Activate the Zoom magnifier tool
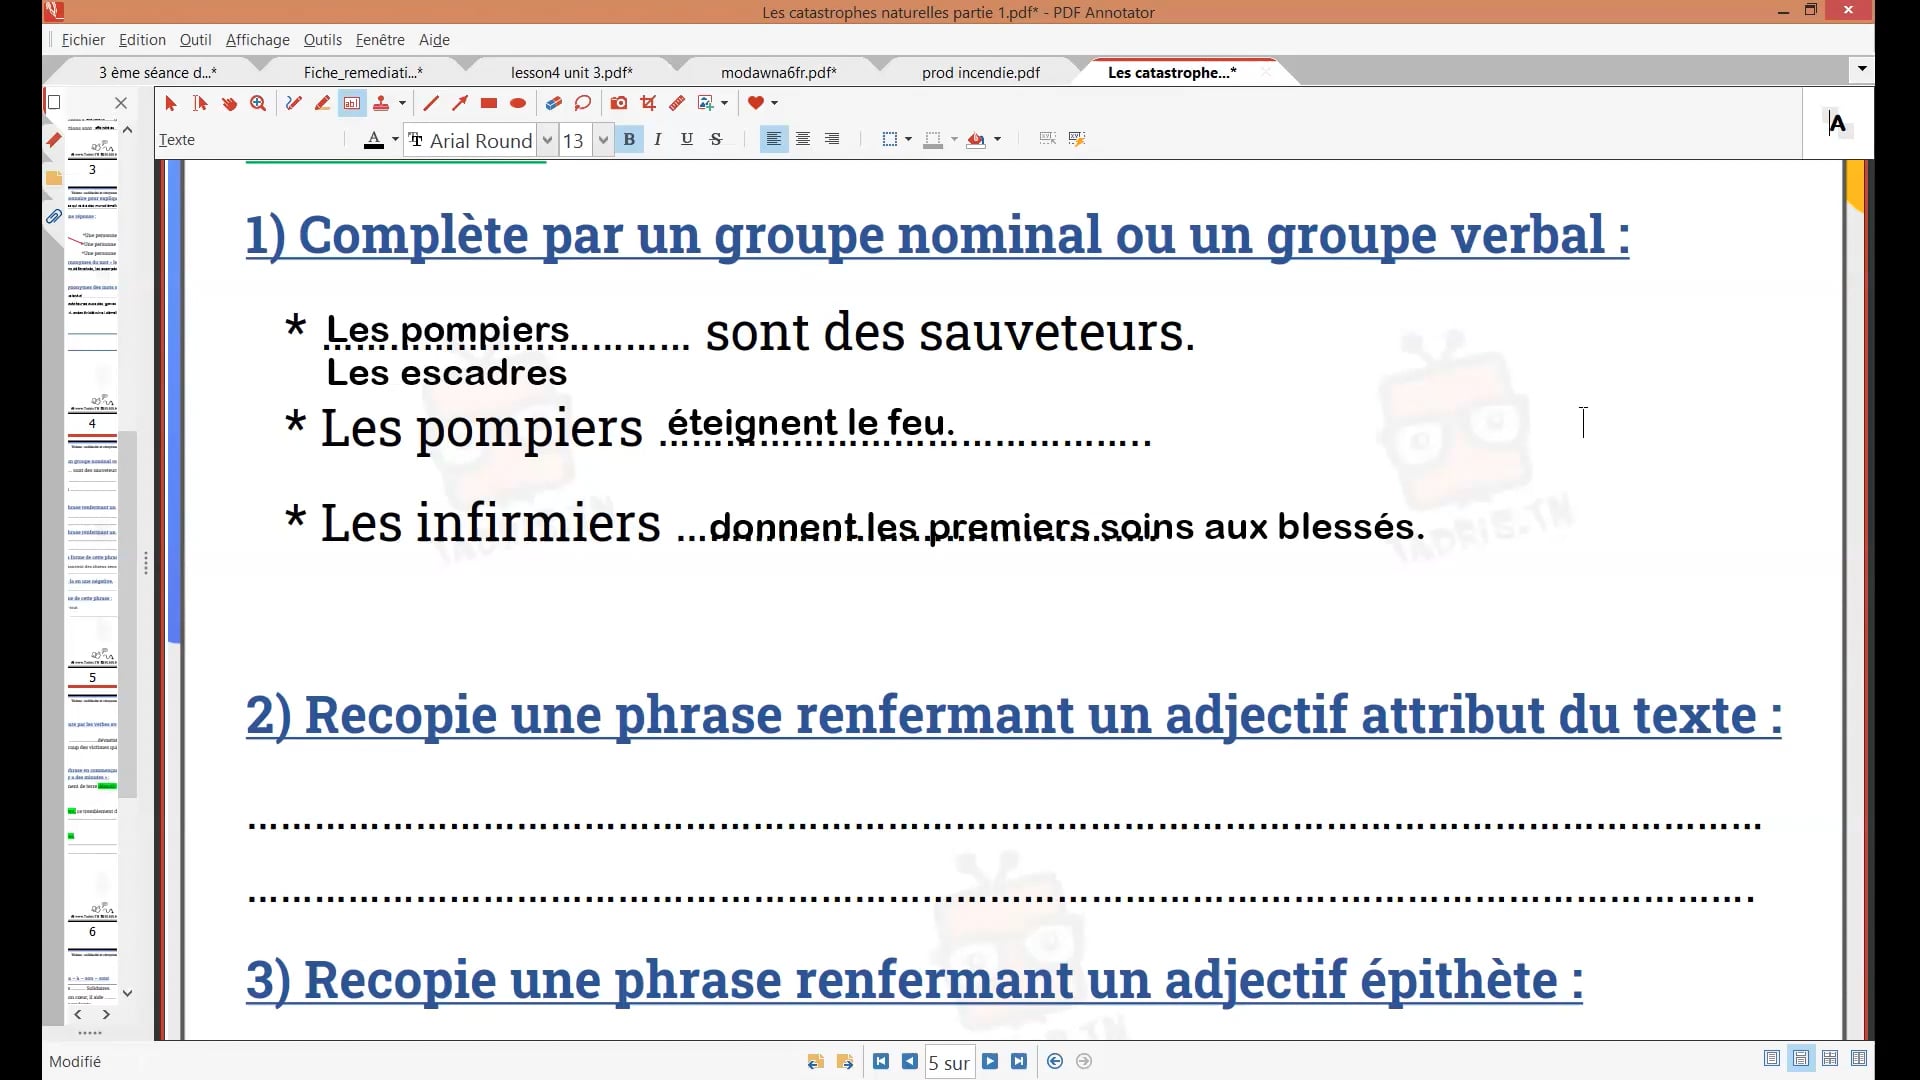Screen dimensions: 1920x1080 [x=258, y=103]
